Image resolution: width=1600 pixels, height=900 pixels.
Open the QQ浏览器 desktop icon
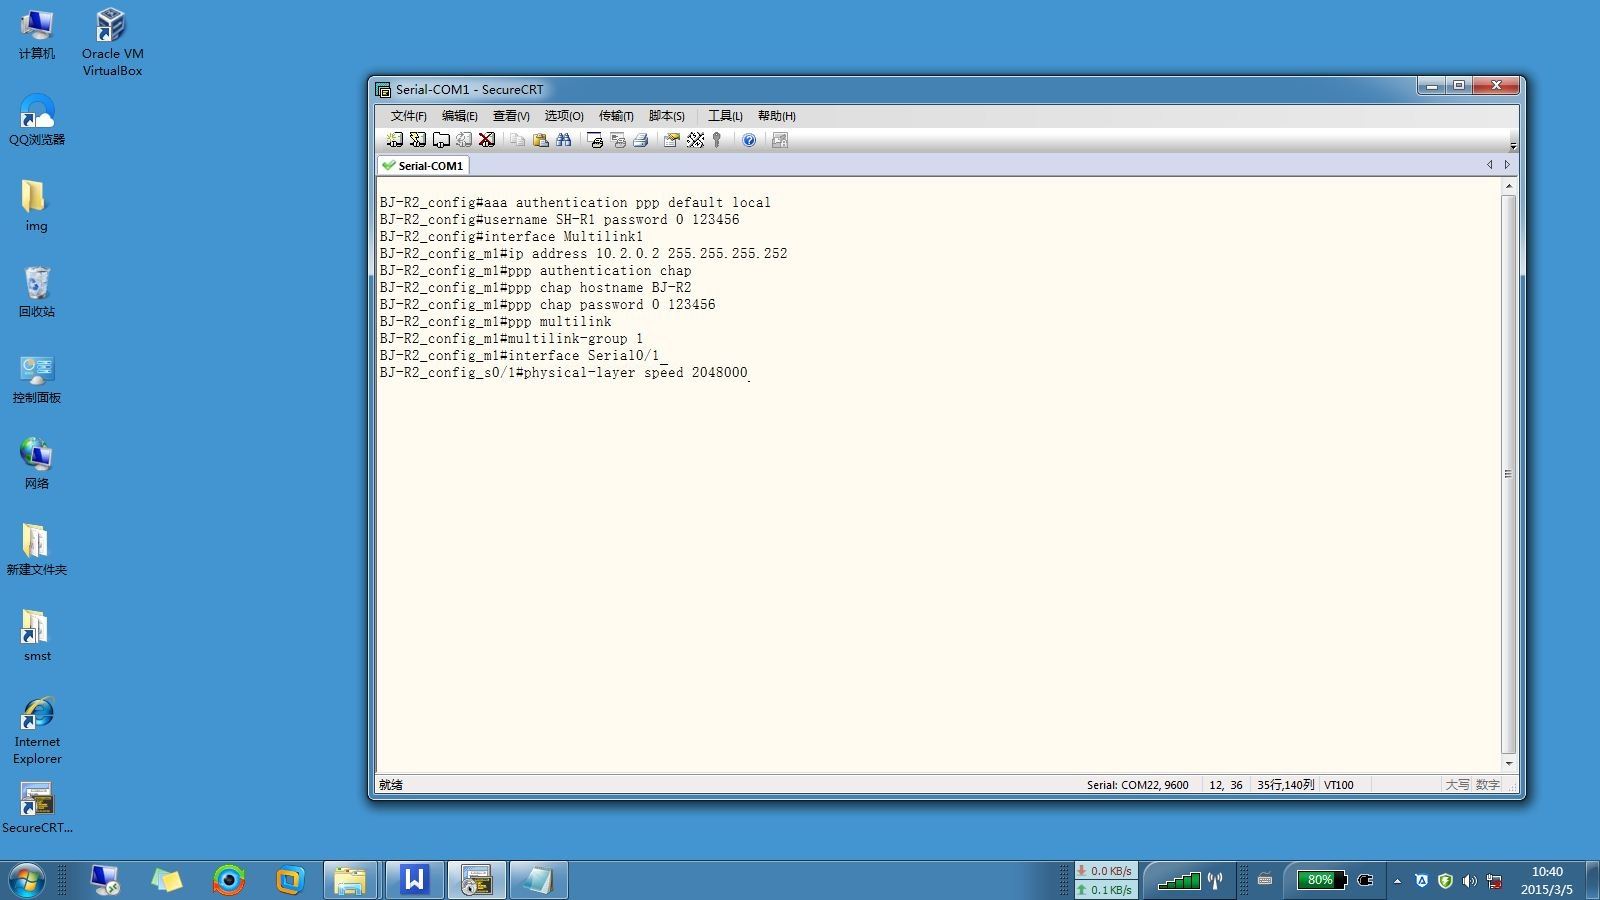click(x=37, y=120)
